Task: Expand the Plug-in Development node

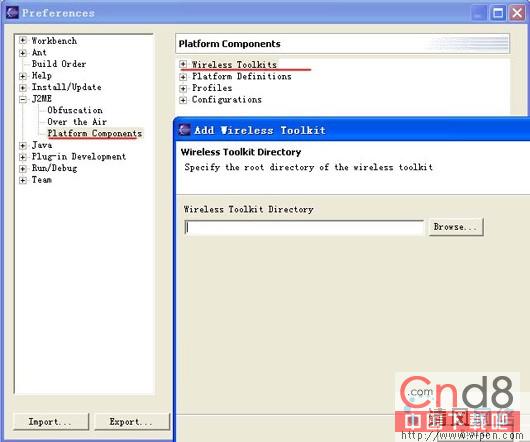Action: 23,157
